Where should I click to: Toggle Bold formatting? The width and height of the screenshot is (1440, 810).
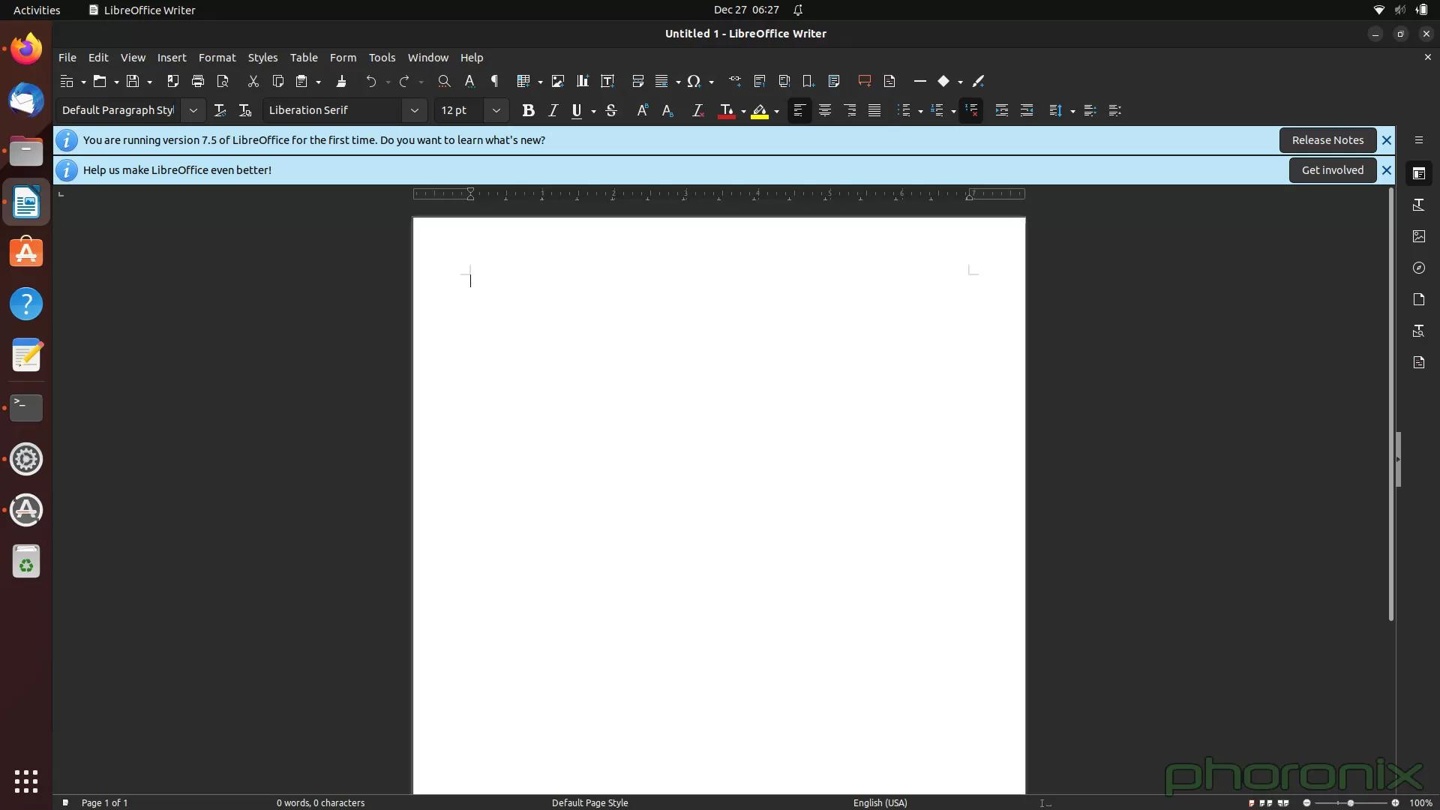pos(528,111)
